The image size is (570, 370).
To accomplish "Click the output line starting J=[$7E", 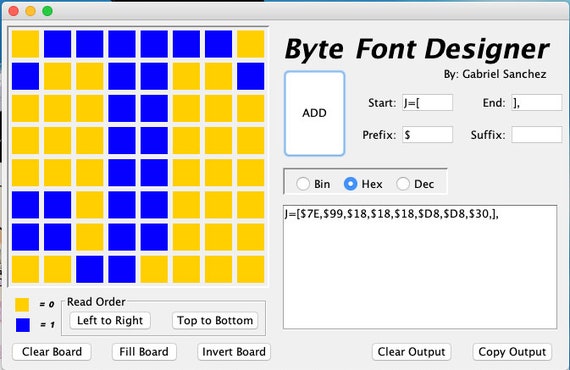I will [392, 214].
